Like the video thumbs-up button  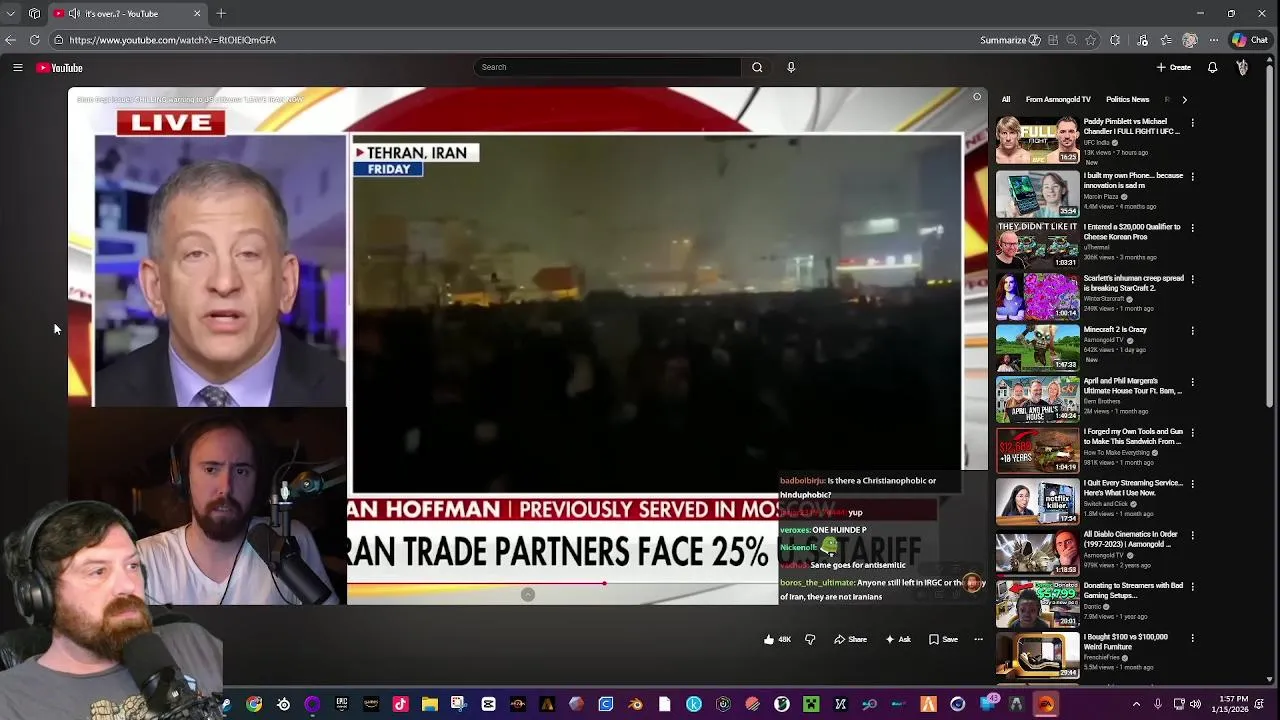click(777, 639)
